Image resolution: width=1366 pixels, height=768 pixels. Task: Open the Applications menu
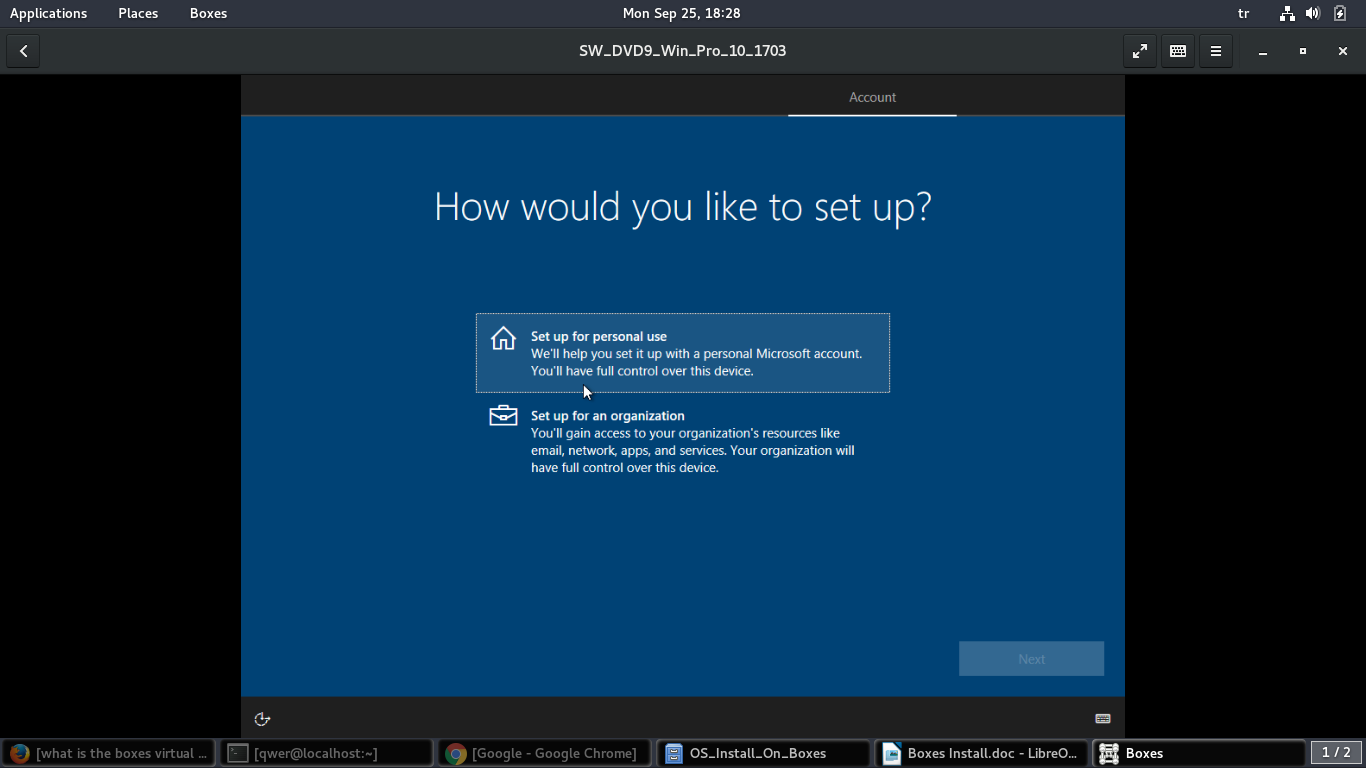[48, 13]
